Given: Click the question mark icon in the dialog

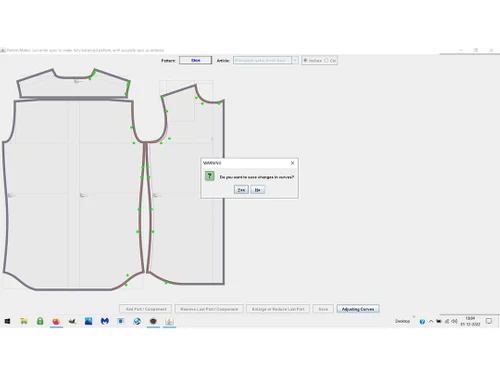Looking at the screenshot, I should pyautogui.click(x=209, y=176).
